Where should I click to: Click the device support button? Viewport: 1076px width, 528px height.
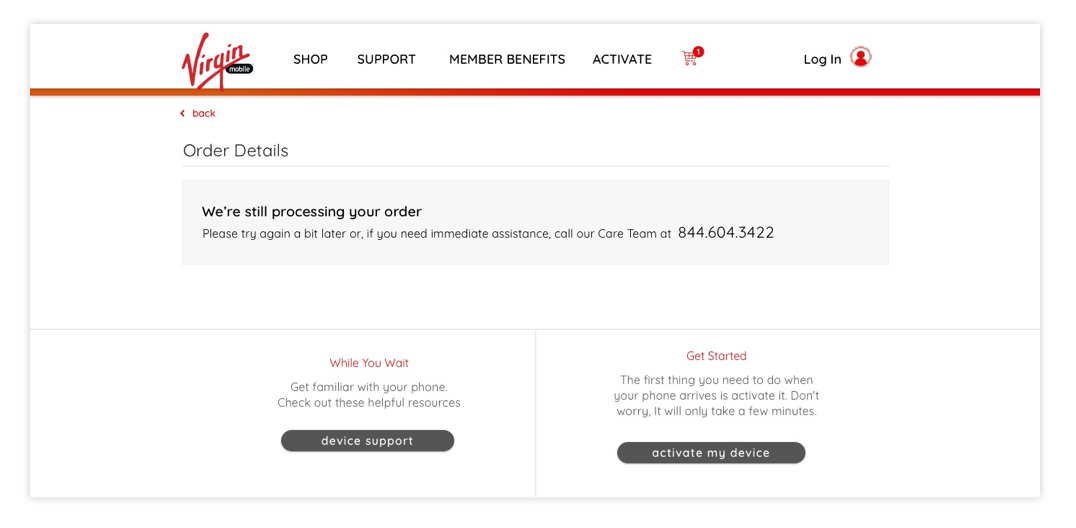368,441
